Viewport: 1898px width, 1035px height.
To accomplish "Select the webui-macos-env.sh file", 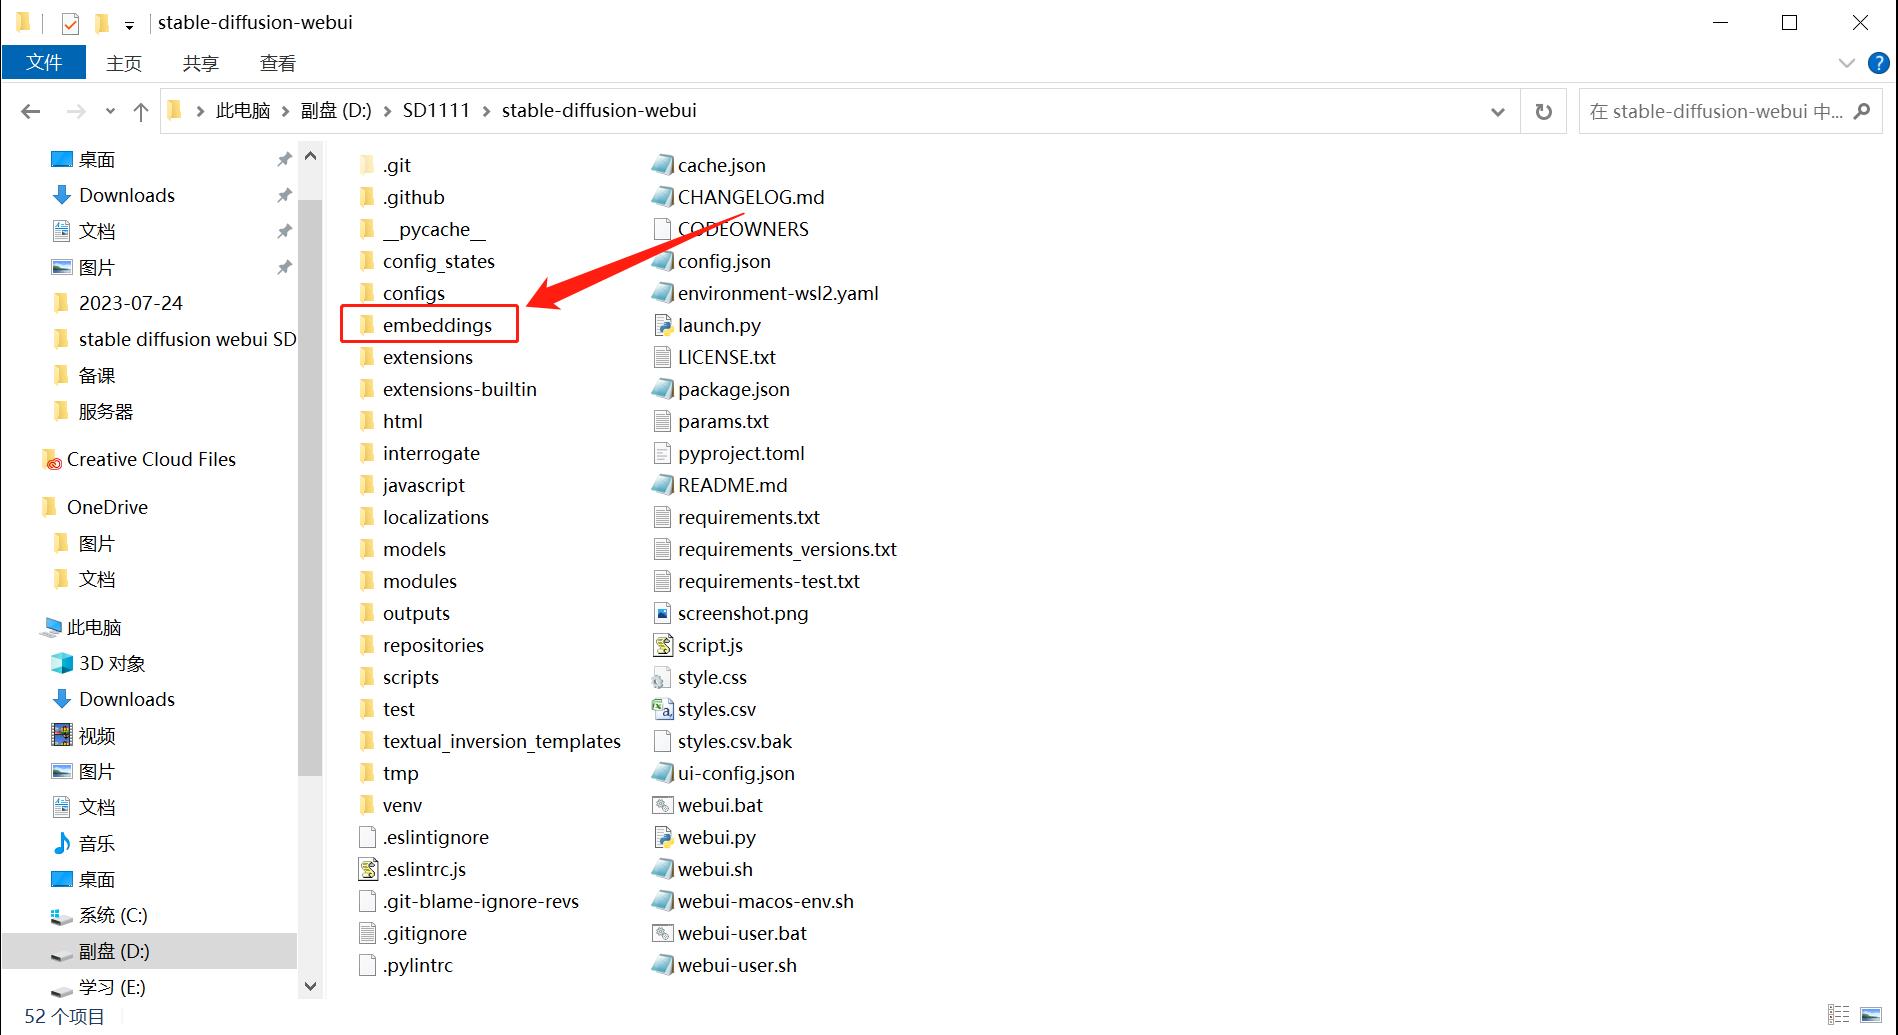I will tap(765, 901).
